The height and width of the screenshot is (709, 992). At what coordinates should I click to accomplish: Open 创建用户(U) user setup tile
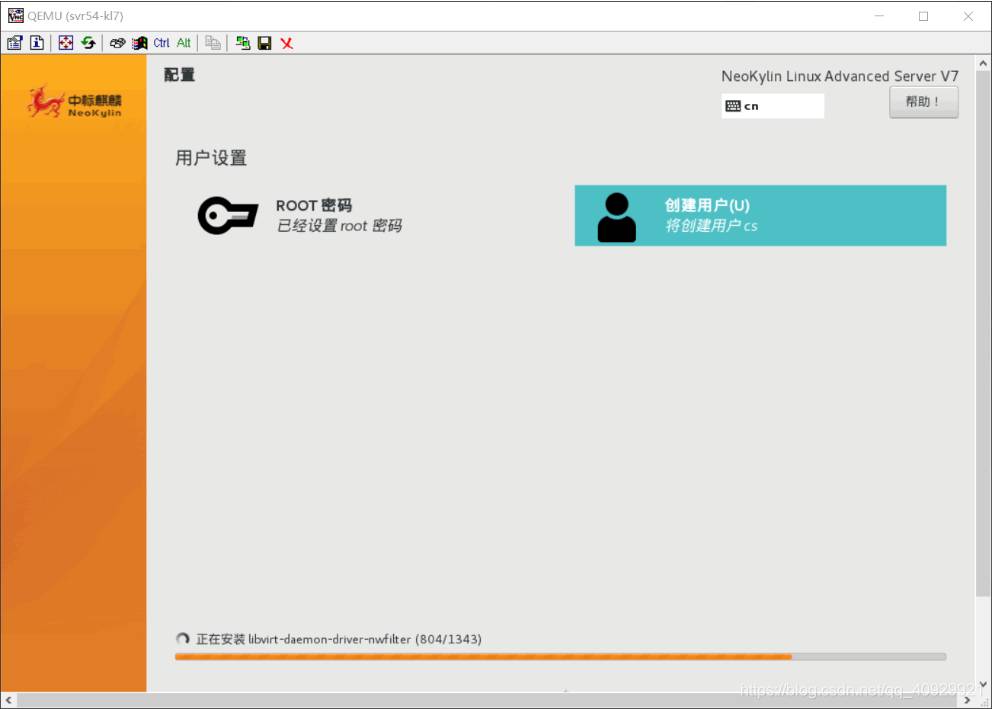(760, 216)
